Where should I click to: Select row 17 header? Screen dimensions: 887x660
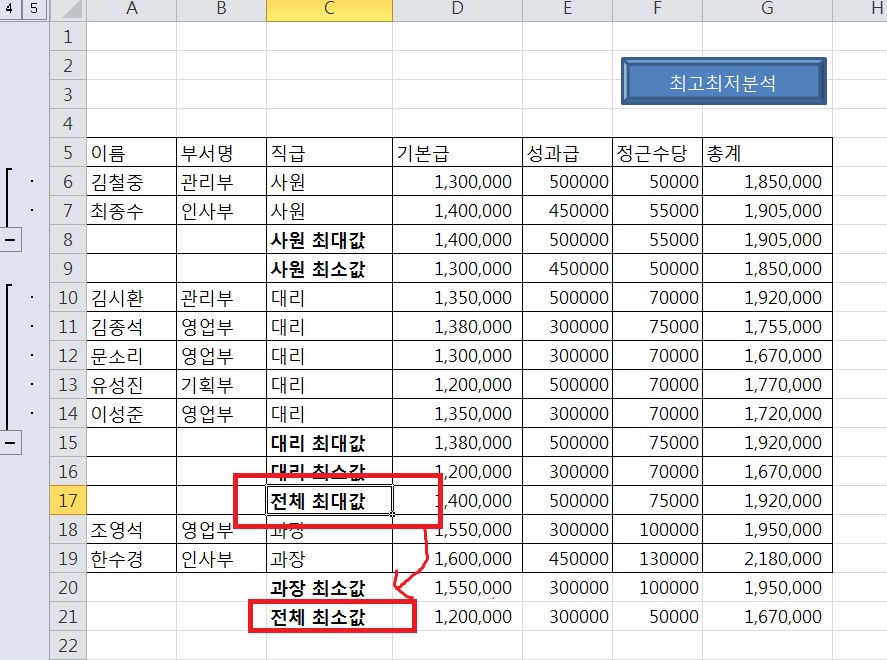pos(68,502)
